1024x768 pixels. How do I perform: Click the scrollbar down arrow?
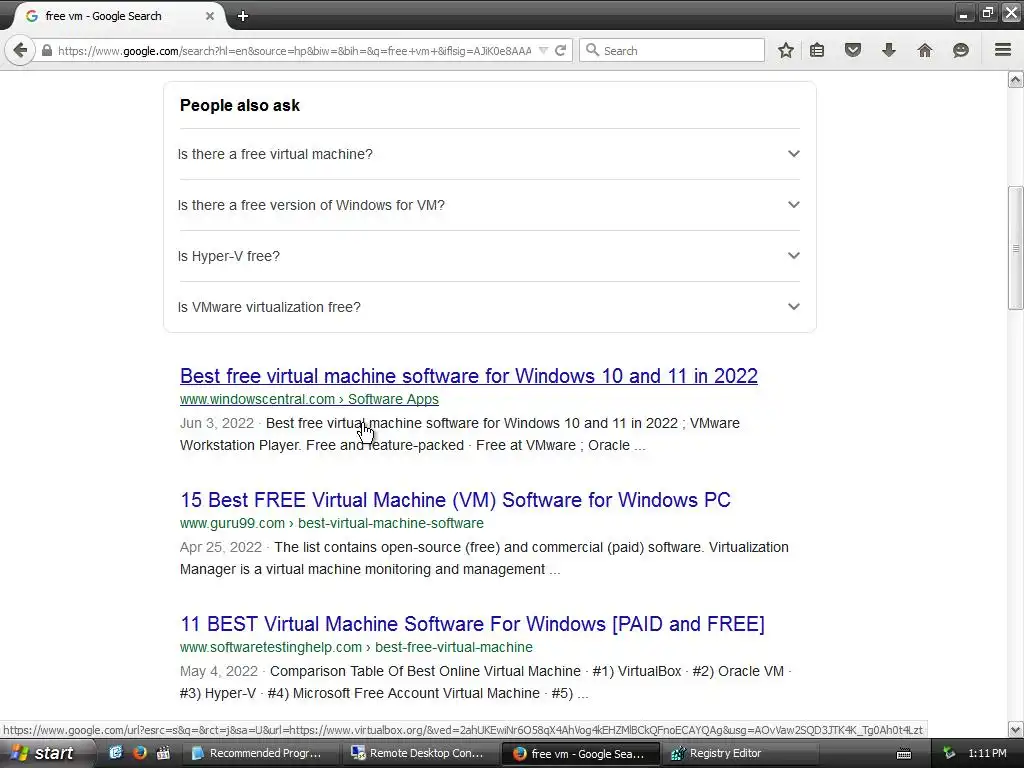coord(1016,729)
